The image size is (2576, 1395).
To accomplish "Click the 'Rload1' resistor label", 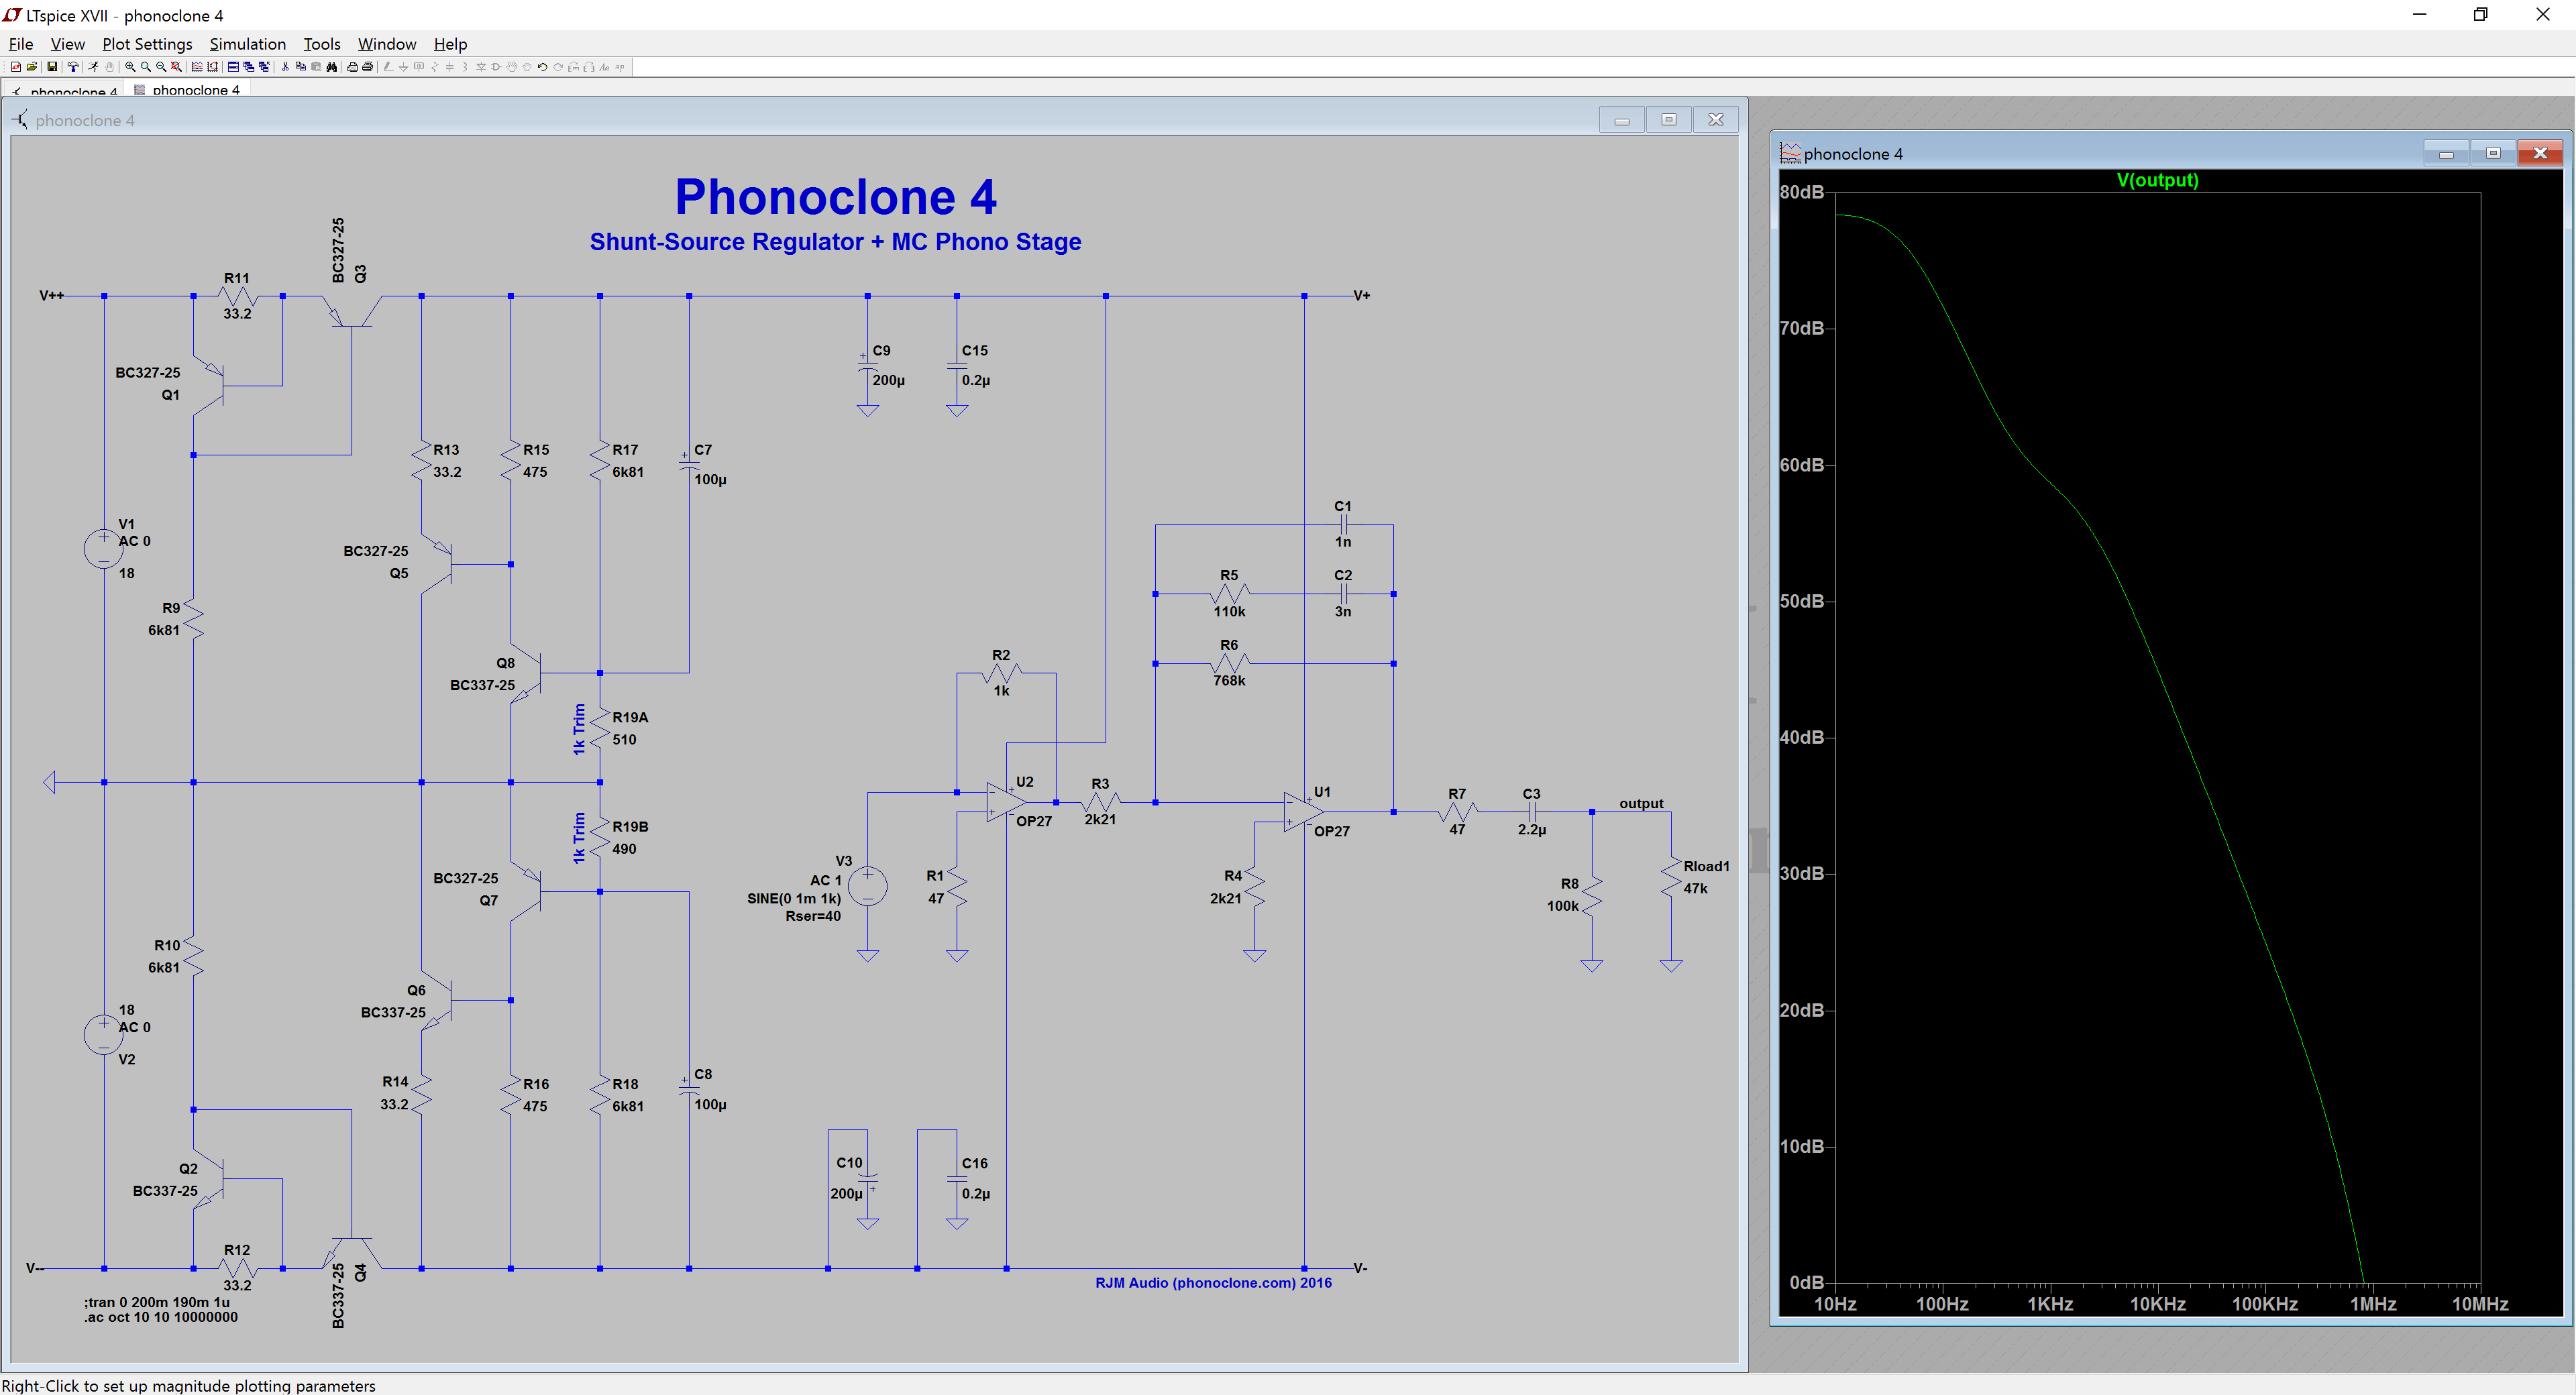I will pyautogui.click(x=1706, y=866).
